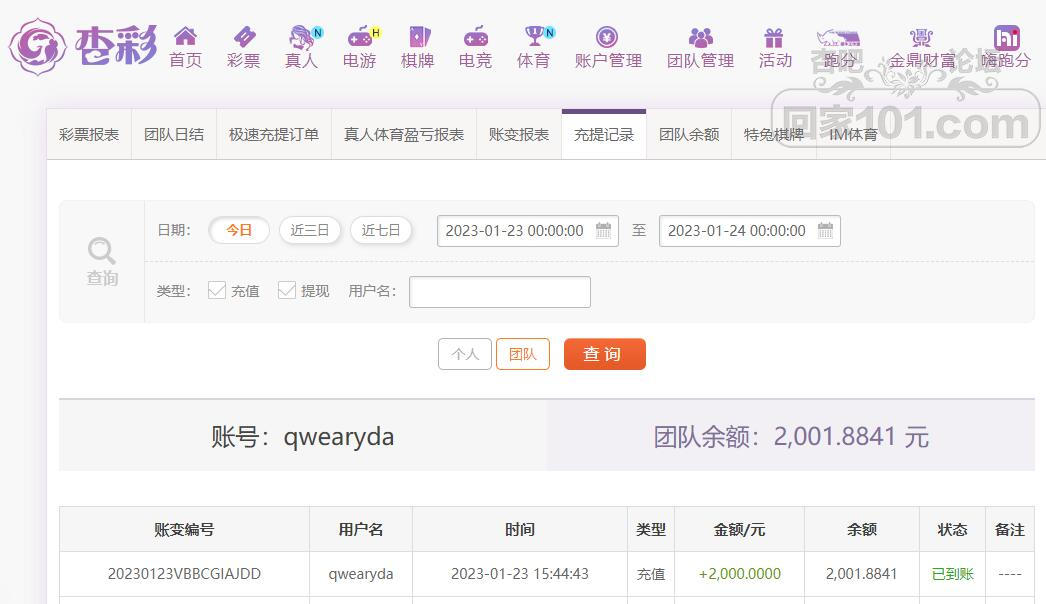1046x604 pixels.
Task: Click the 2,001.8841 balance table cell
Action: point(861,574)
